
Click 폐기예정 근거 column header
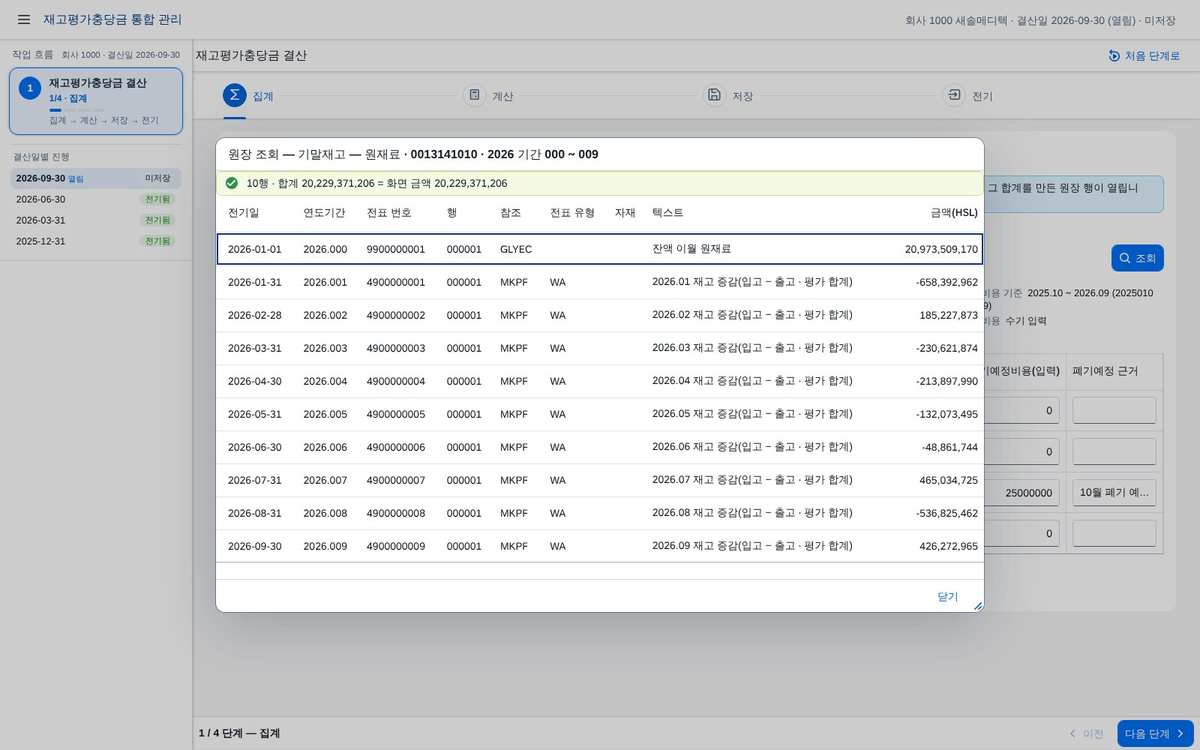(1105, 370)
